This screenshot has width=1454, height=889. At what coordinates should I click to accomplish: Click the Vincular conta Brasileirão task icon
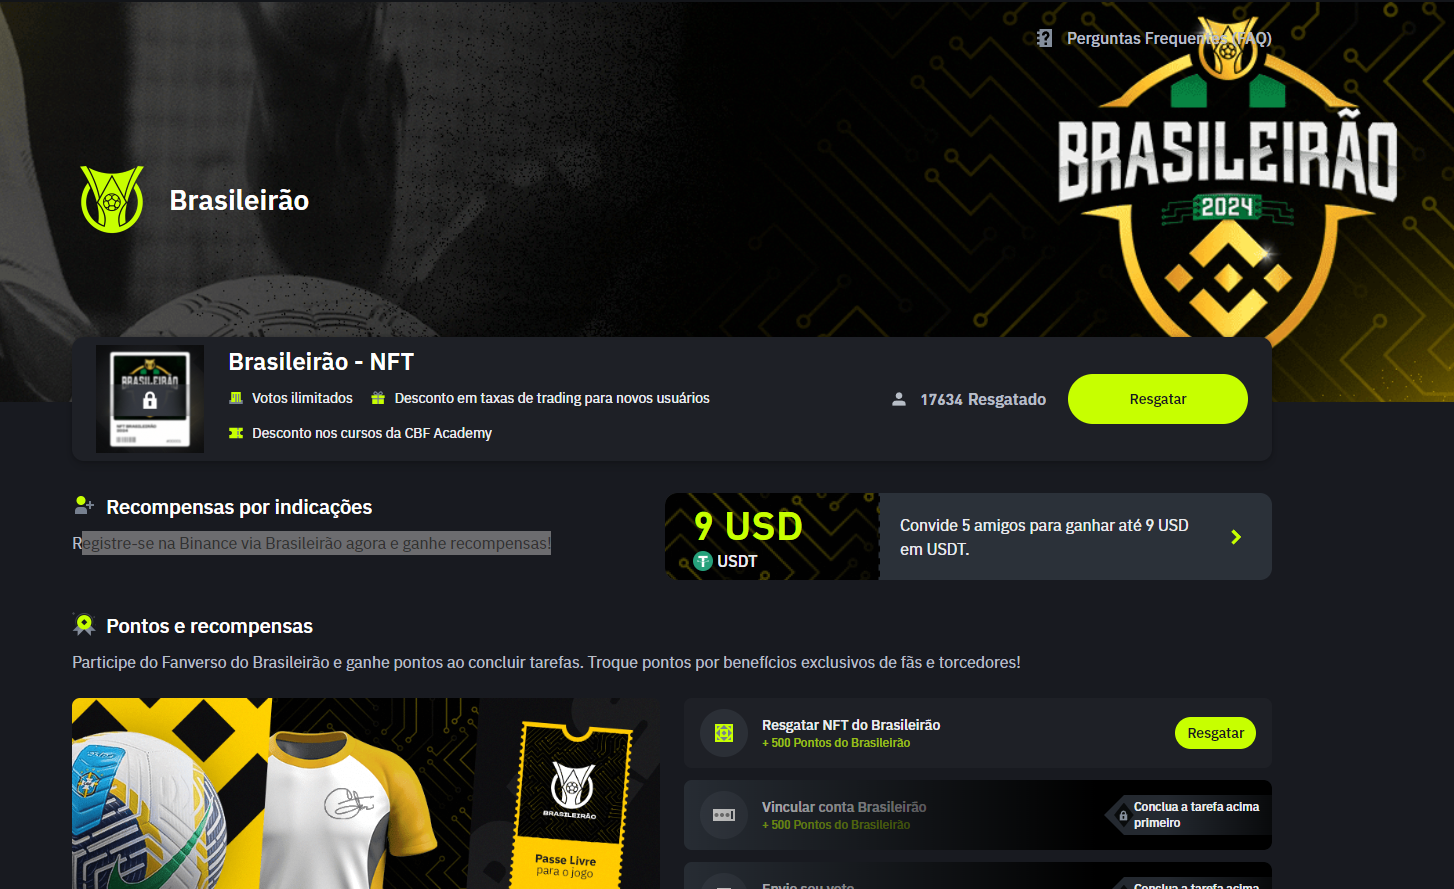724,815
